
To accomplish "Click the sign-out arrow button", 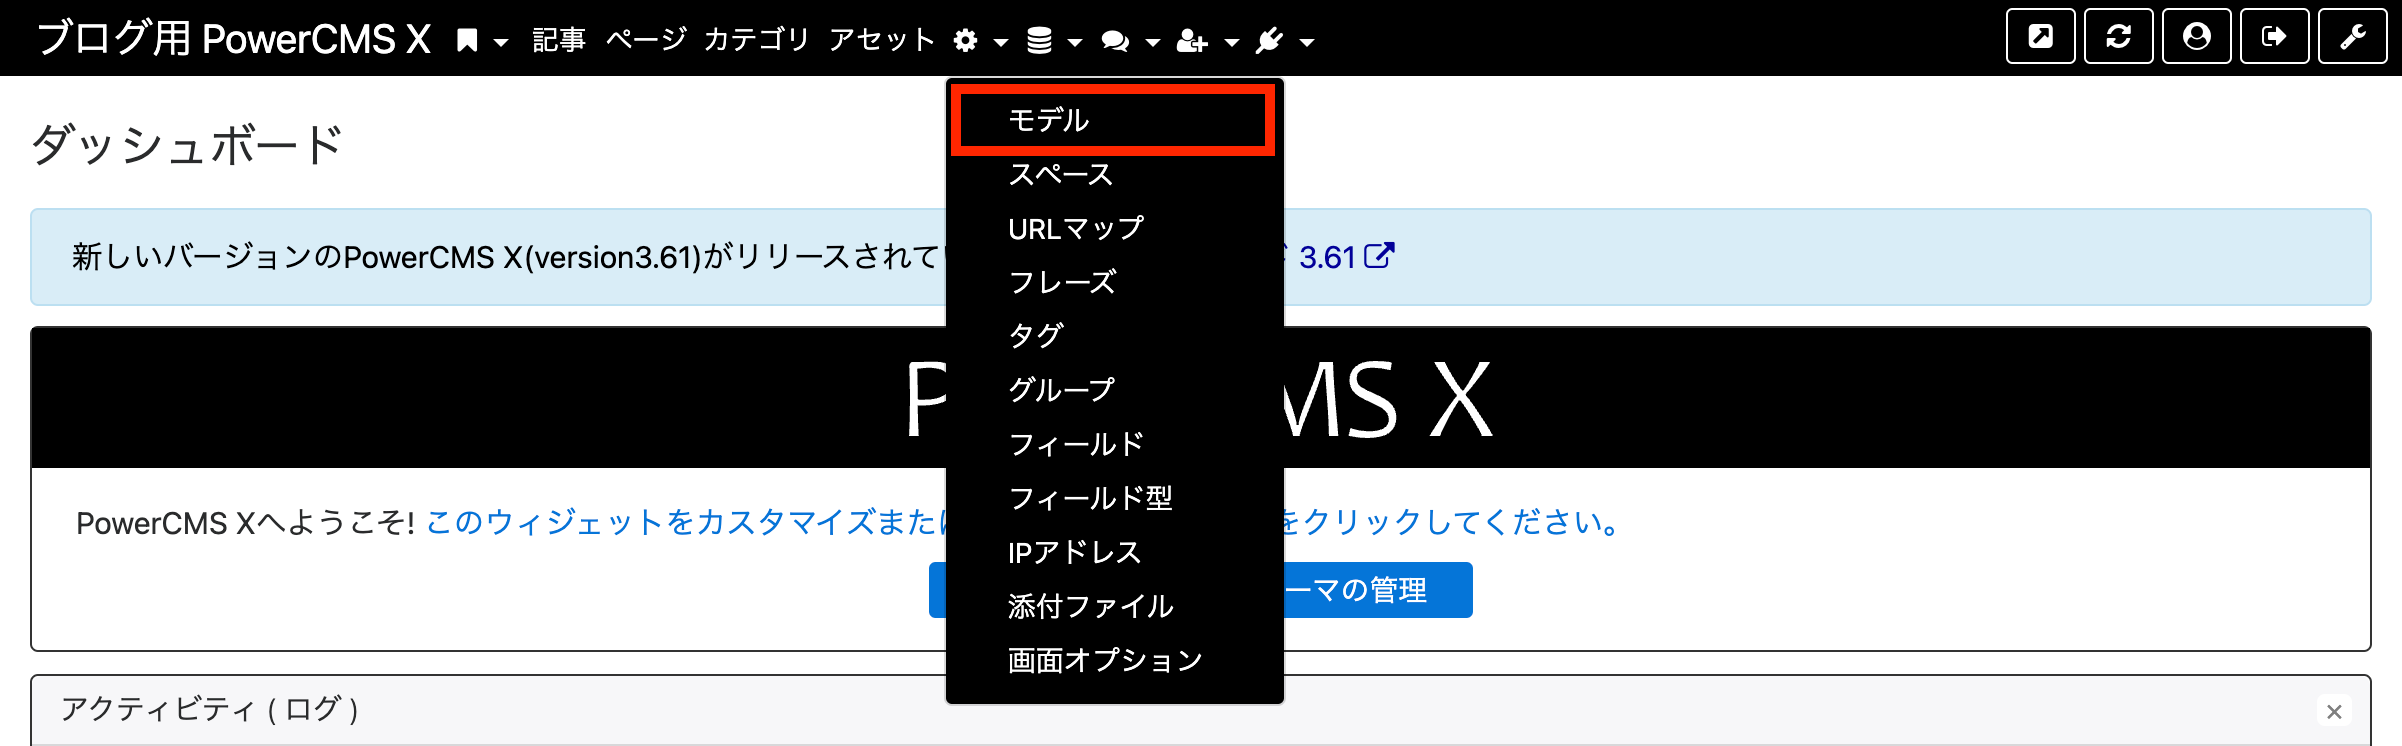I will pyautogui.click(x=2274, y=37).
